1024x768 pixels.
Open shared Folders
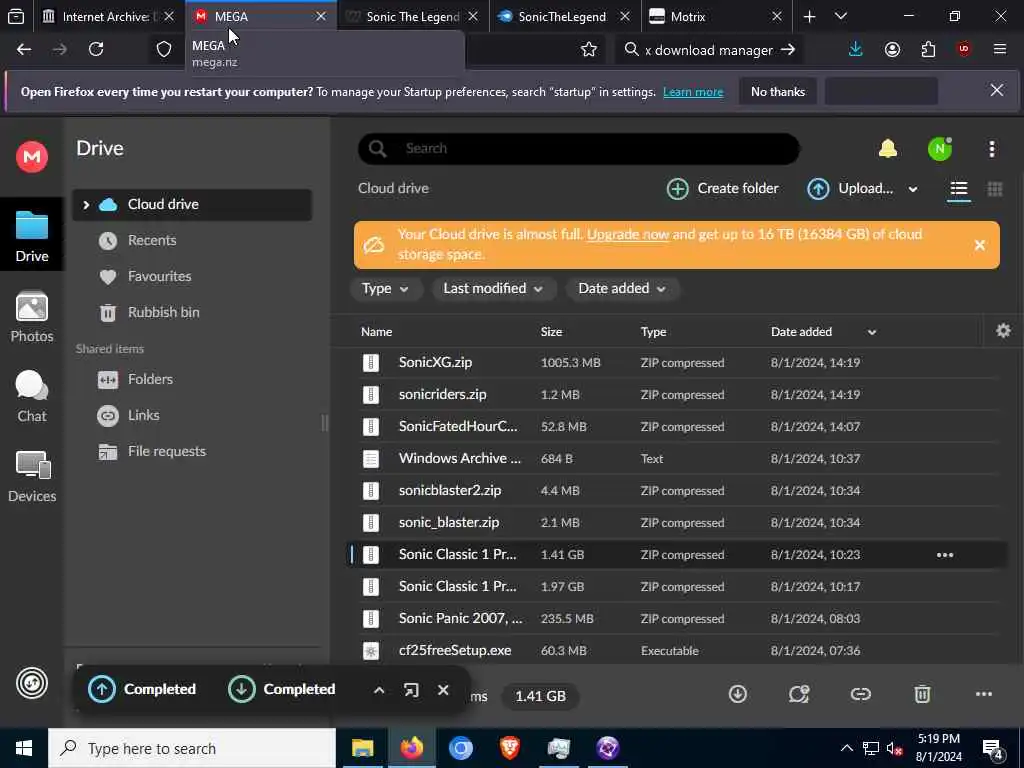click(x=150, y=379)
